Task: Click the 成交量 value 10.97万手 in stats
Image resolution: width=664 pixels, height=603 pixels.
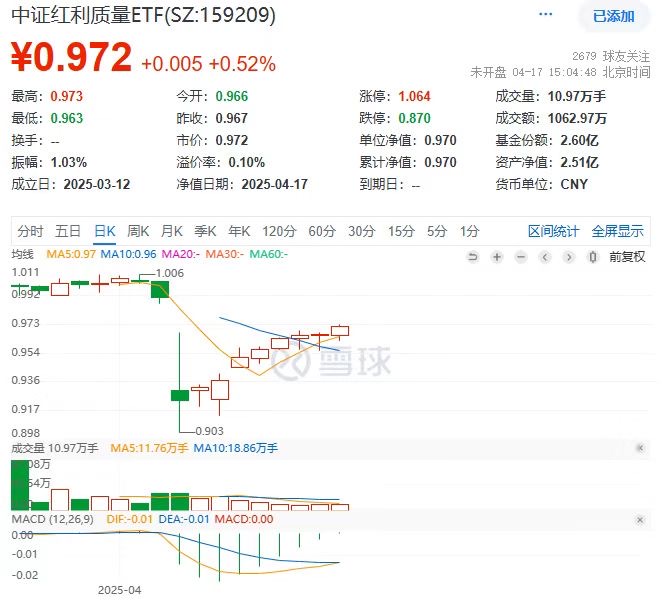Action: 577,97
